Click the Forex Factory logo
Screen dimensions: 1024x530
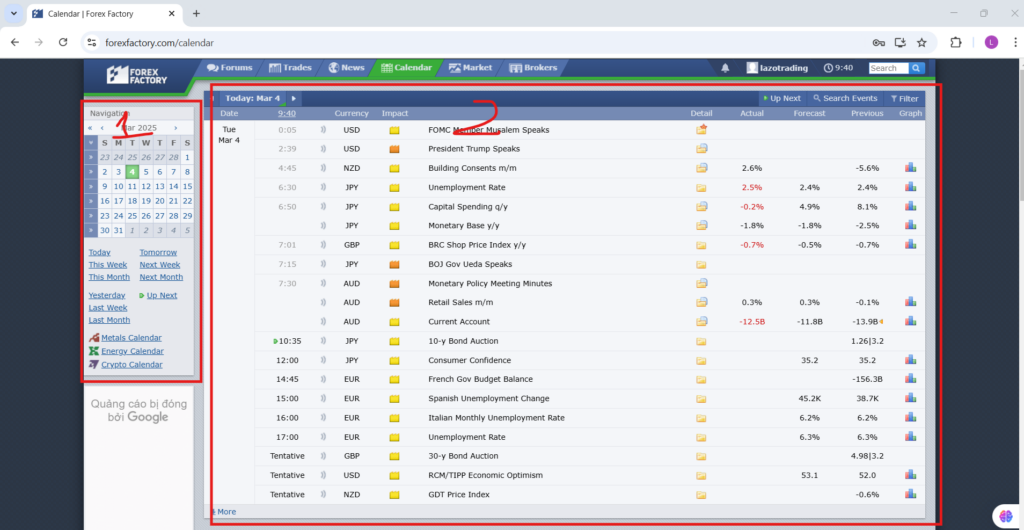point(137,75)
